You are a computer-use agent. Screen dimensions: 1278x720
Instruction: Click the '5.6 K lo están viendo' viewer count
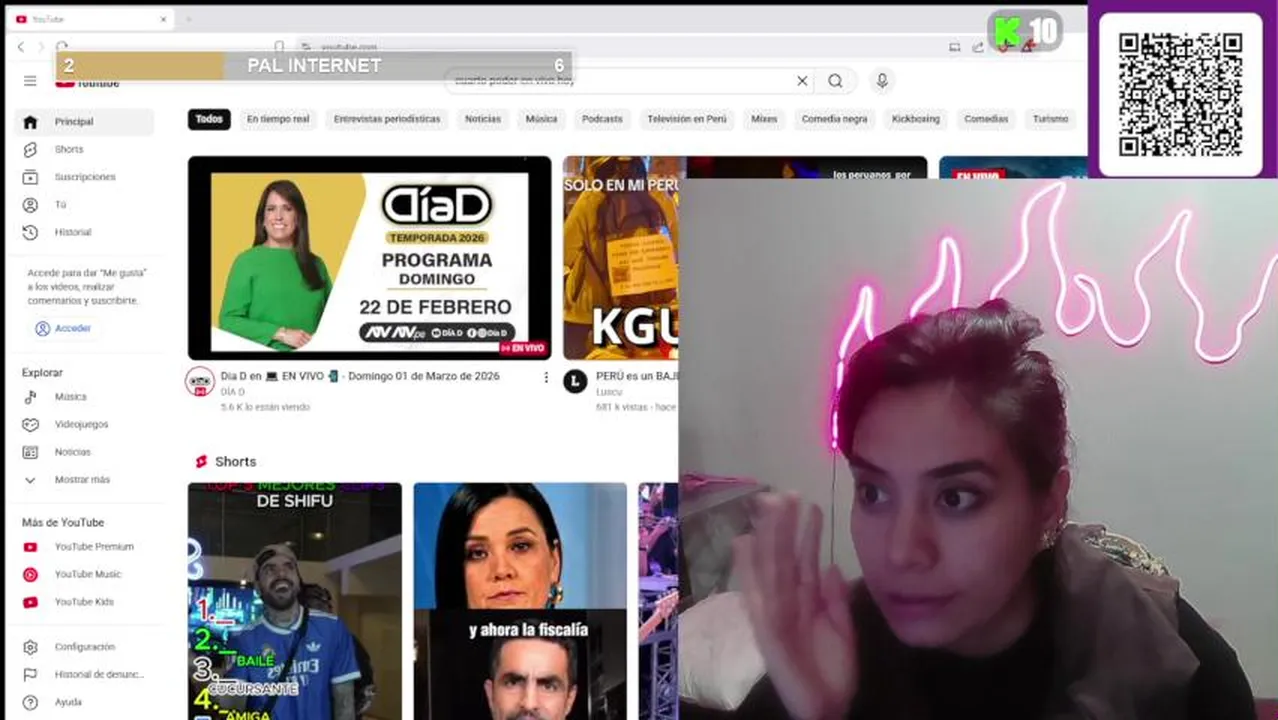tap(265, 407)
